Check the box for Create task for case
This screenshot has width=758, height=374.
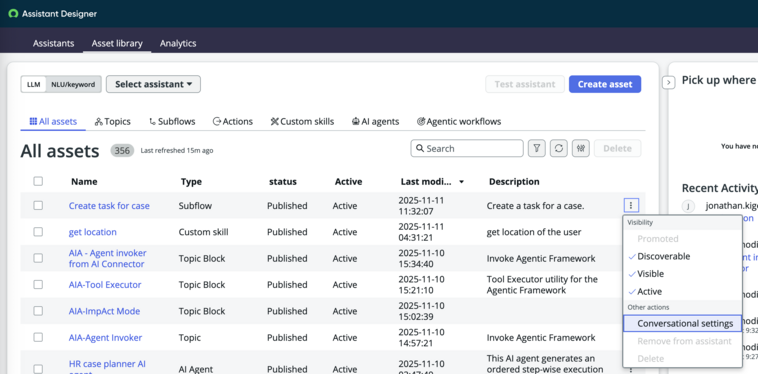(x=38, y=205)
